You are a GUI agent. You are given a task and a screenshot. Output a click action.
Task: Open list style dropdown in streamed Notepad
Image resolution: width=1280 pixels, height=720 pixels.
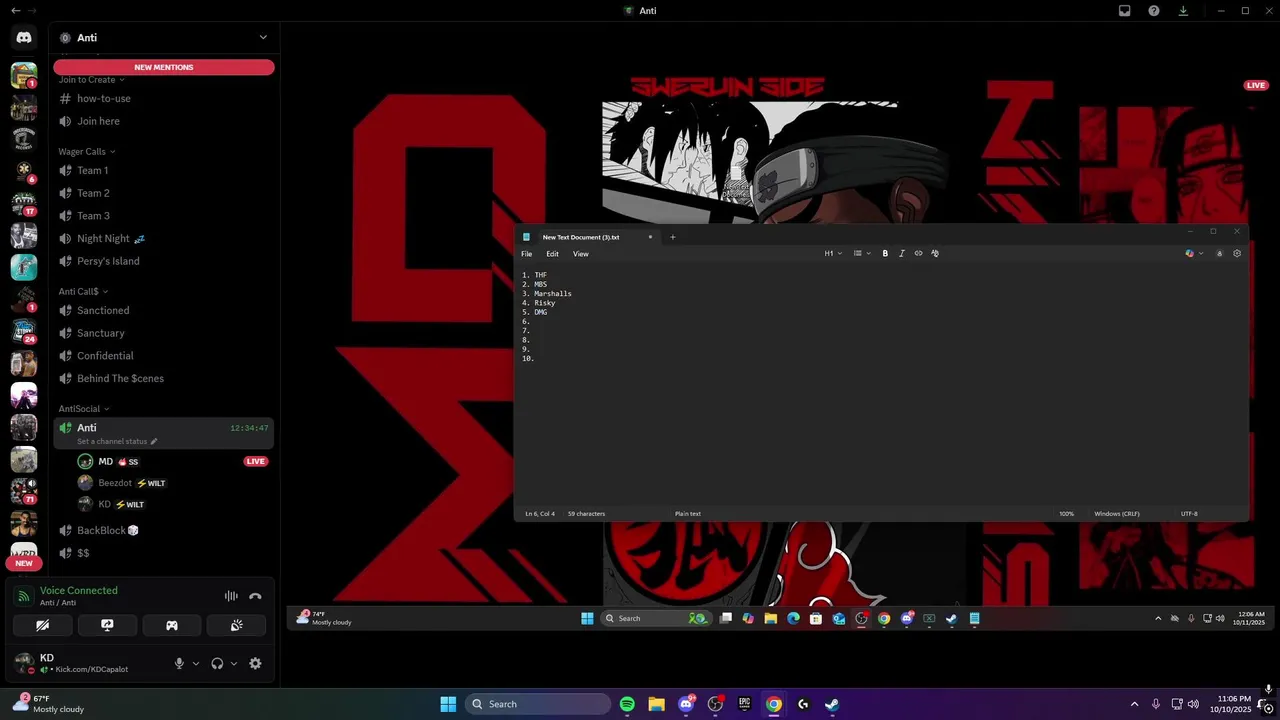tap(861, 253)
